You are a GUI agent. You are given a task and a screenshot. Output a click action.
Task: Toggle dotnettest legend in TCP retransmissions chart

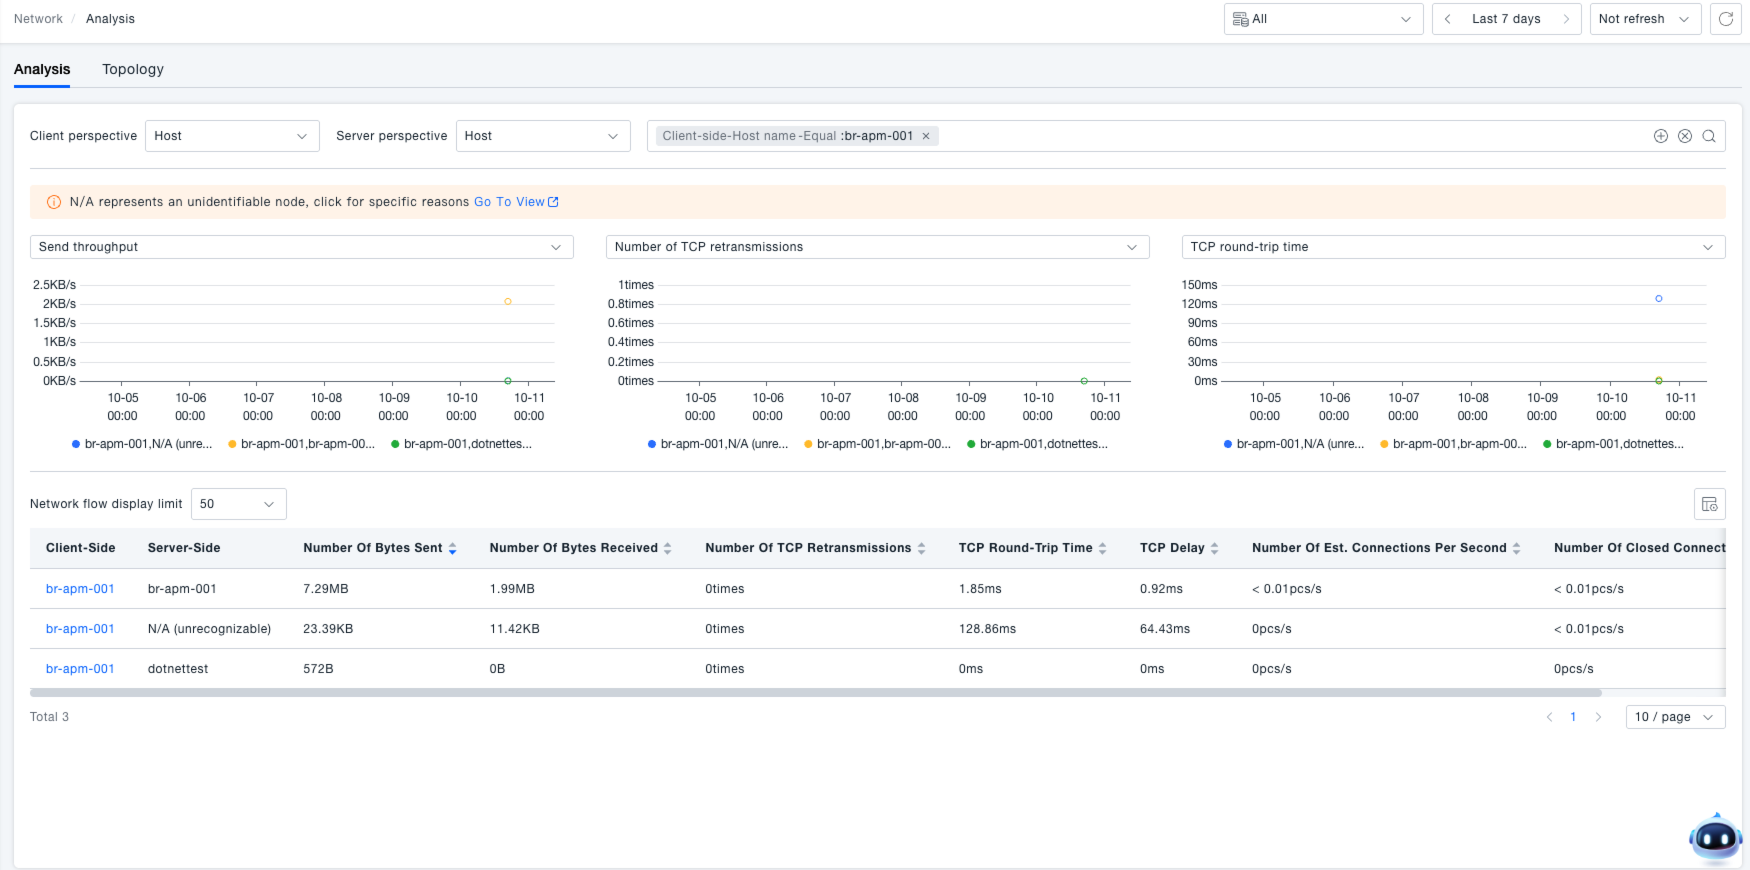pos(1037,444)
